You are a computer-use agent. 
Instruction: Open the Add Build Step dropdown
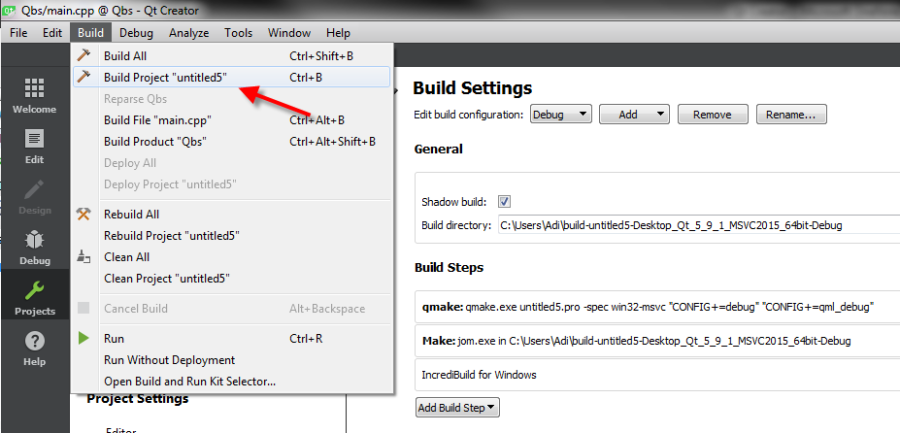(x=458, y=407)
